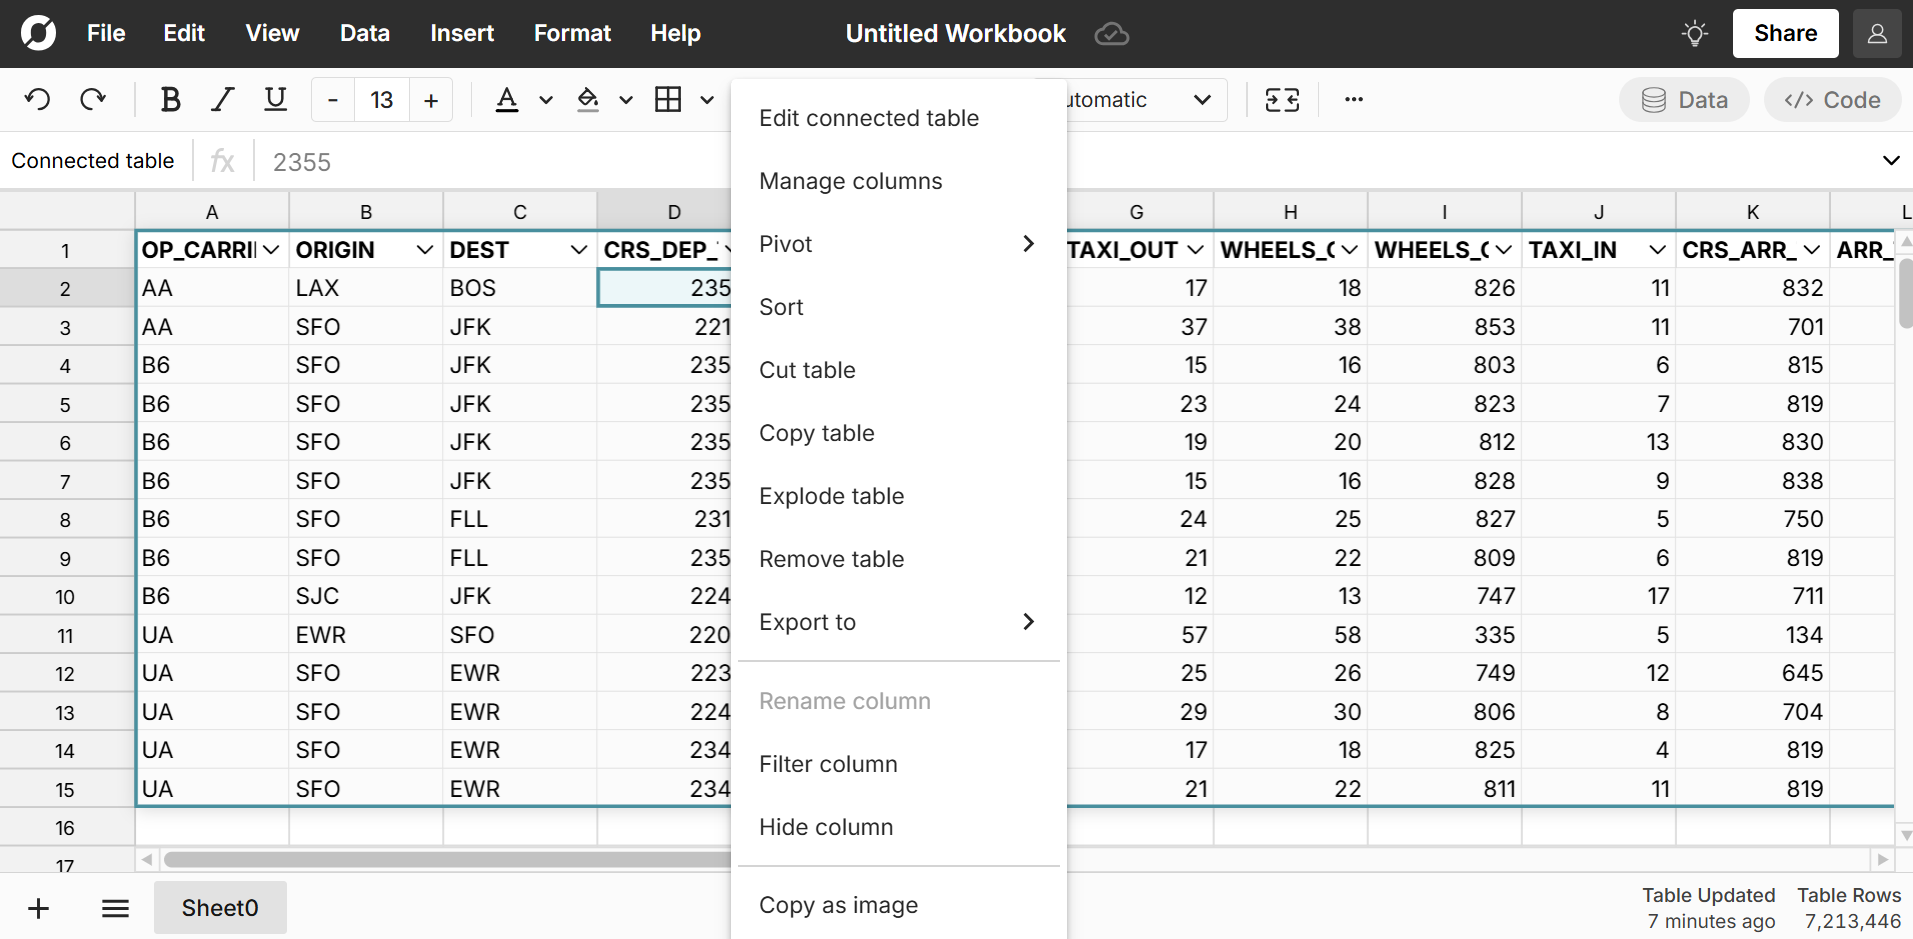The image size is (1913, 939).
Task: Expand the TAXI_IN column filter dropdown
Action: click(1657, 250)
